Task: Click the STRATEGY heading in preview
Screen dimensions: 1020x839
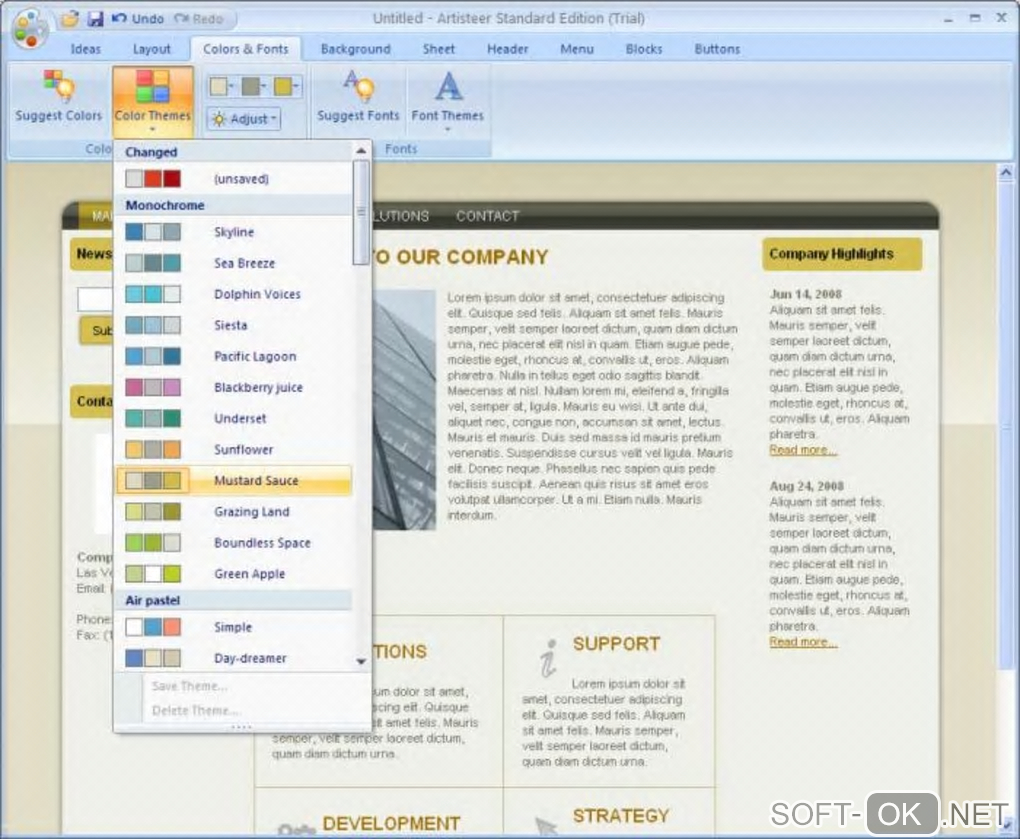Action: tap(621, 816)
